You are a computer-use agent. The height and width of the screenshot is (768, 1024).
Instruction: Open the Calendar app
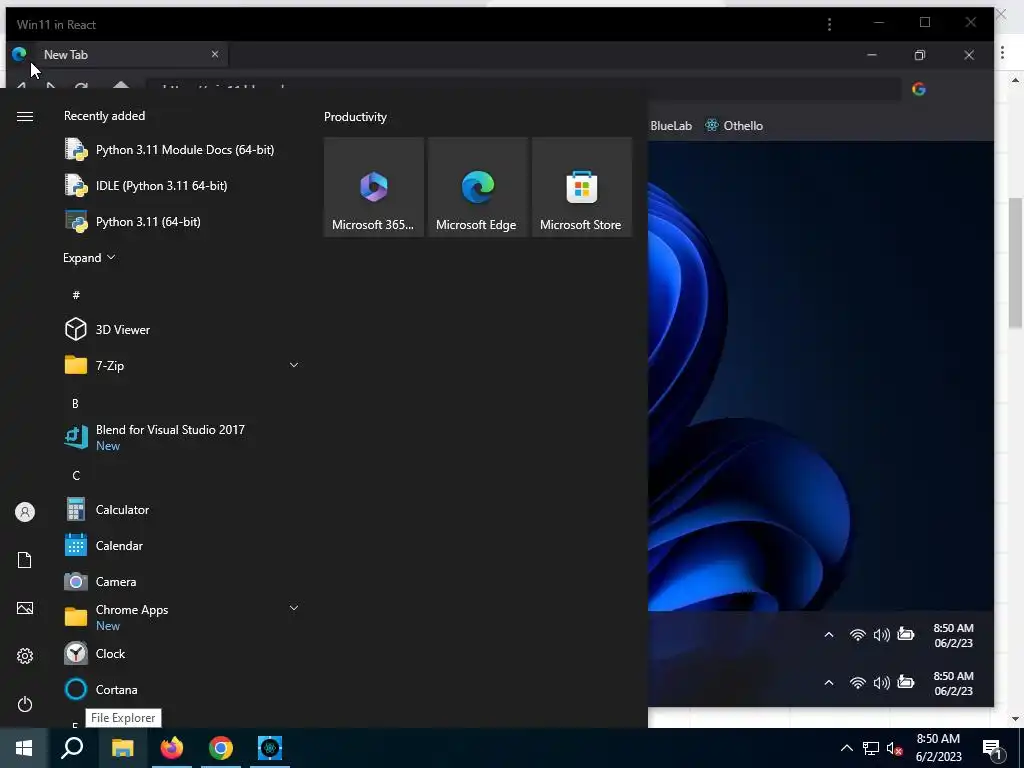(x=103, y=545)
